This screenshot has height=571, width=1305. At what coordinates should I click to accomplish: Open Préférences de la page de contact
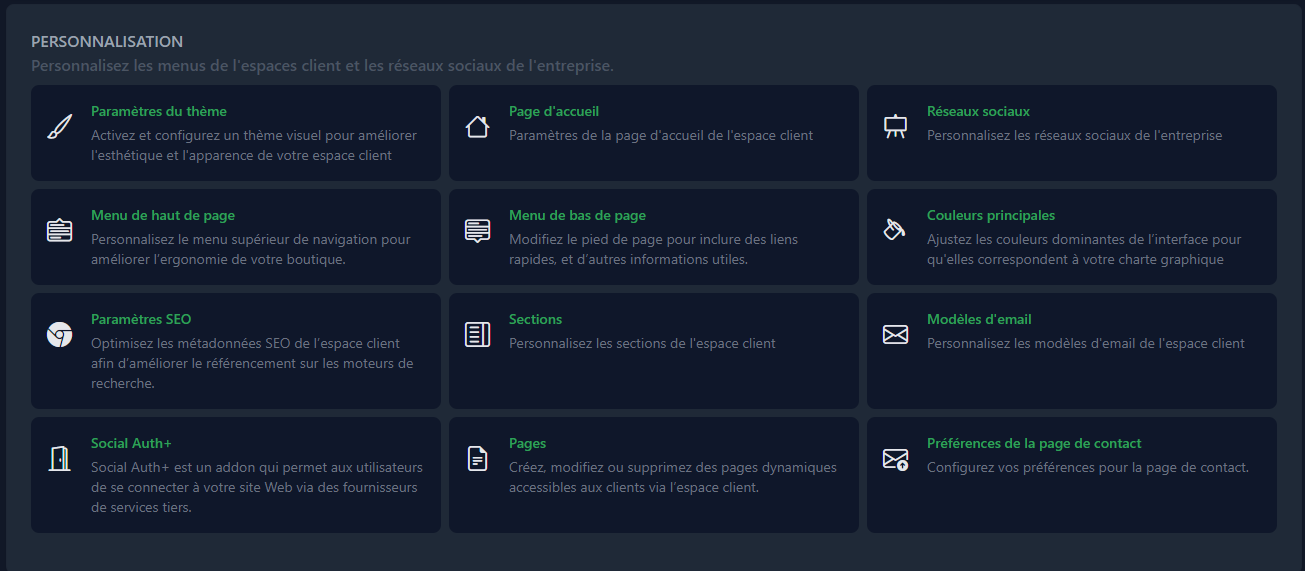coord(1033,444)
